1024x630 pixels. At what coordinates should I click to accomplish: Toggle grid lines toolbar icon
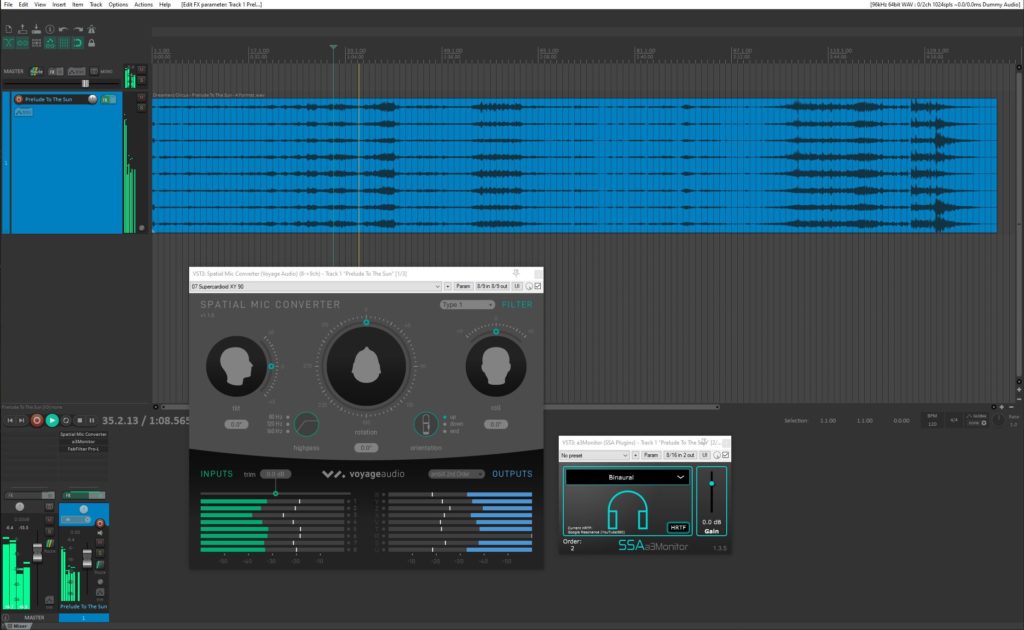point(63,43)
